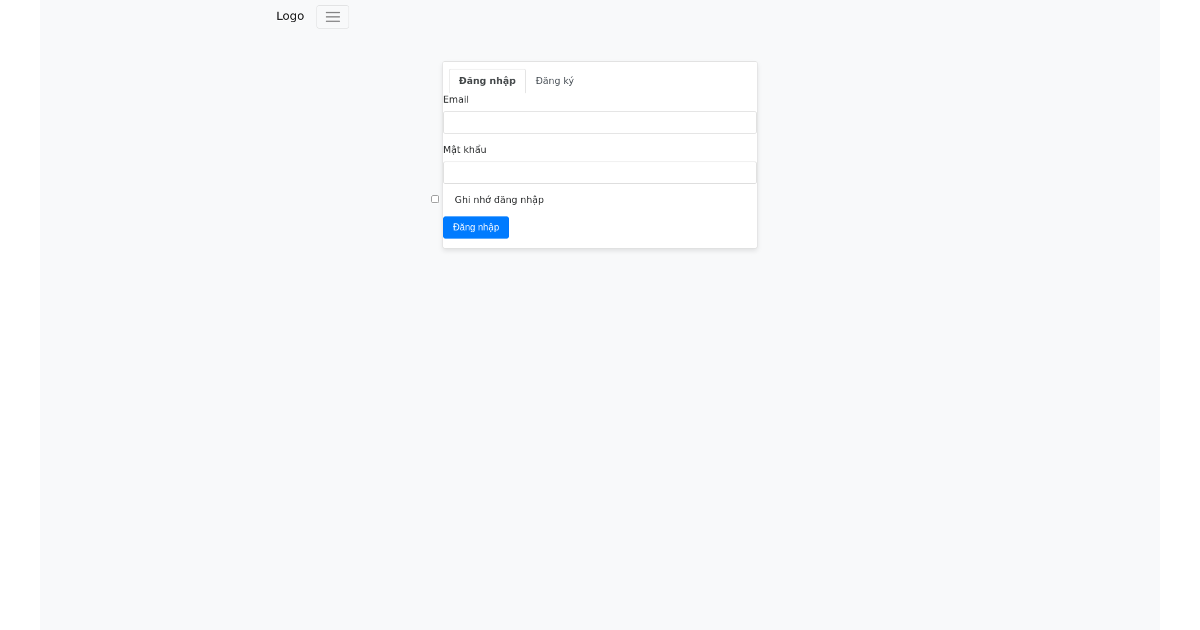Enable the Ghi nhớ đăng nhập checkbox
The width and height of the screenshot is (1200, 630).
(435, 199)
